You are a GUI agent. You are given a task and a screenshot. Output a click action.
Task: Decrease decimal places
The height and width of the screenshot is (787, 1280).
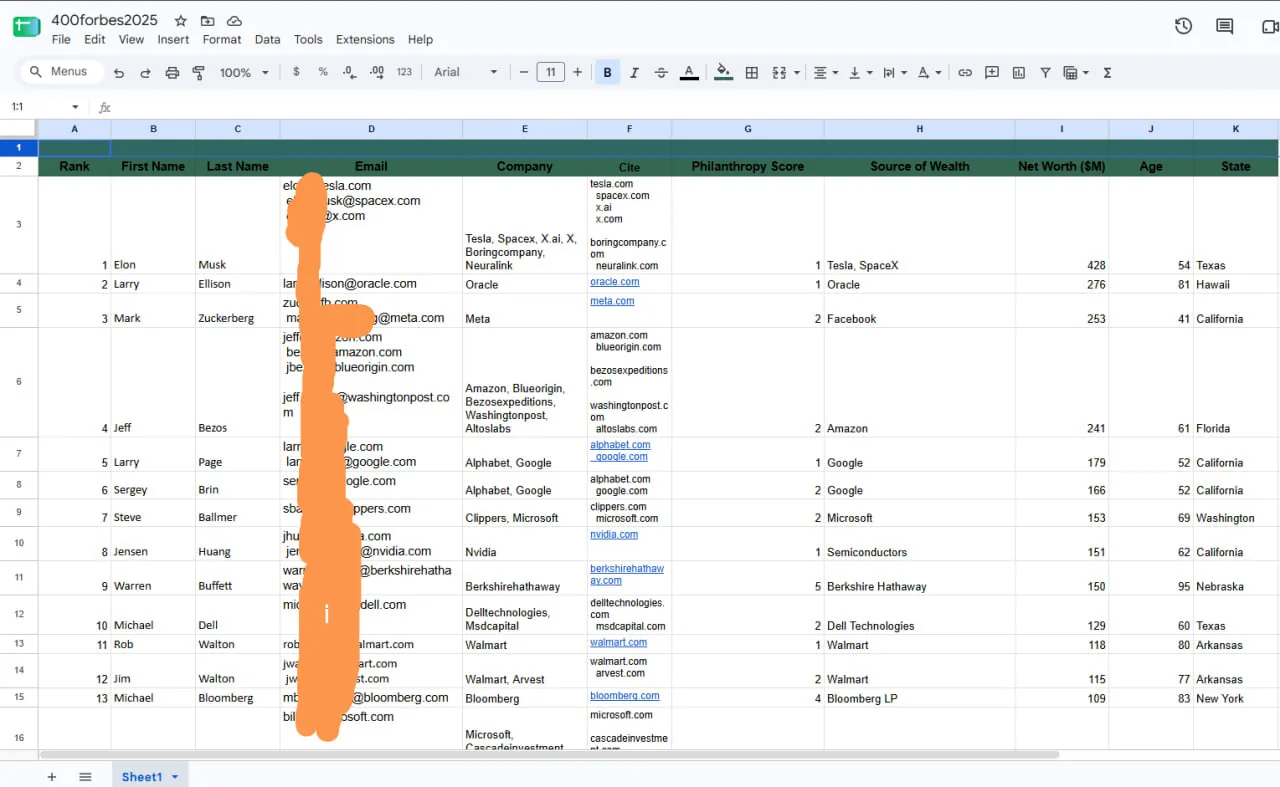349,72
